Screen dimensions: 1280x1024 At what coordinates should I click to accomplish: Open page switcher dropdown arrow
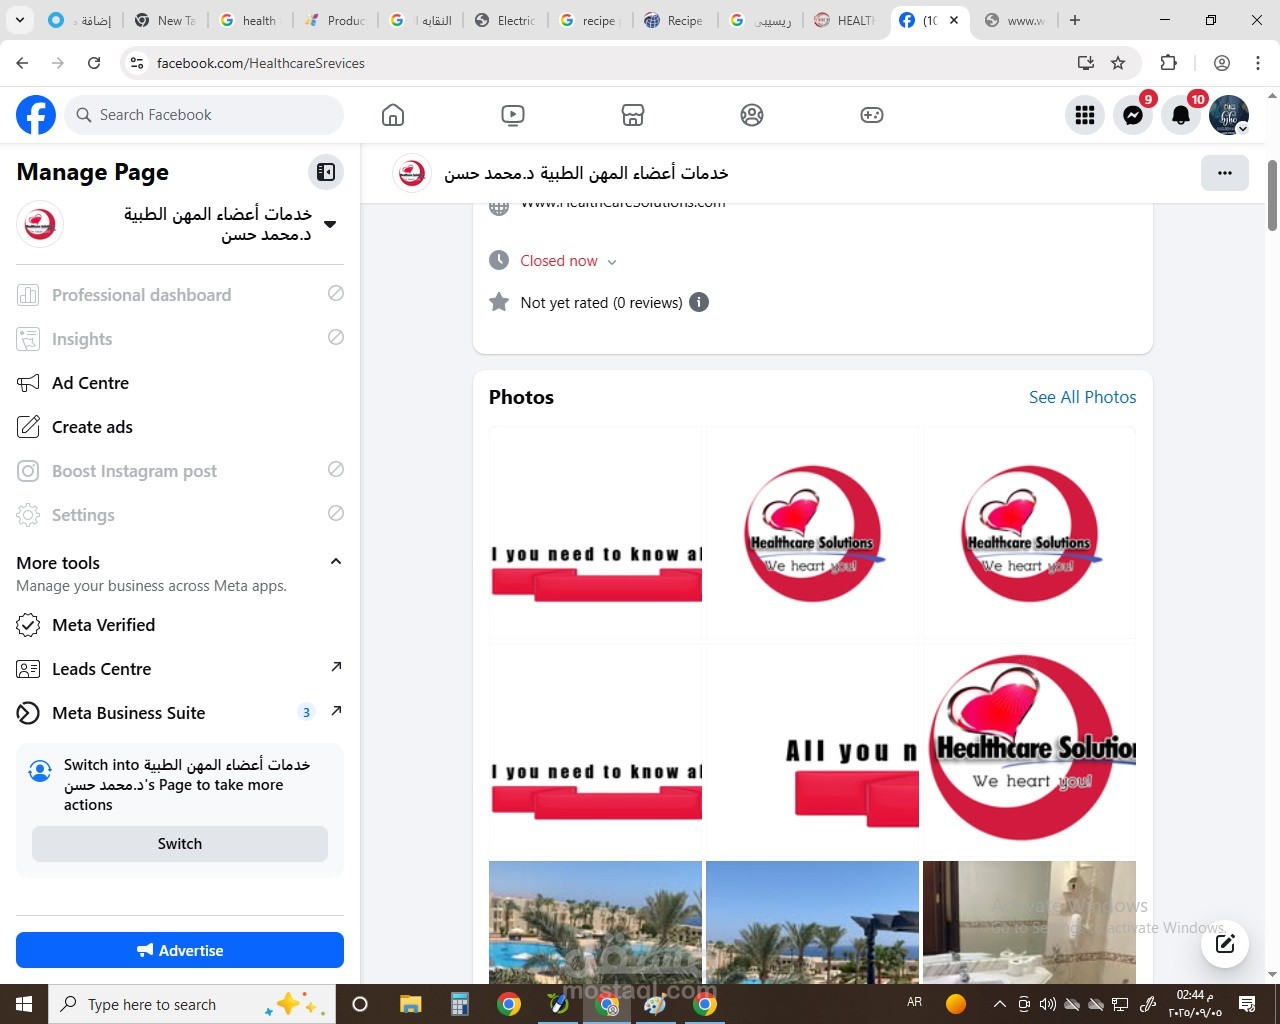(330, 224)
